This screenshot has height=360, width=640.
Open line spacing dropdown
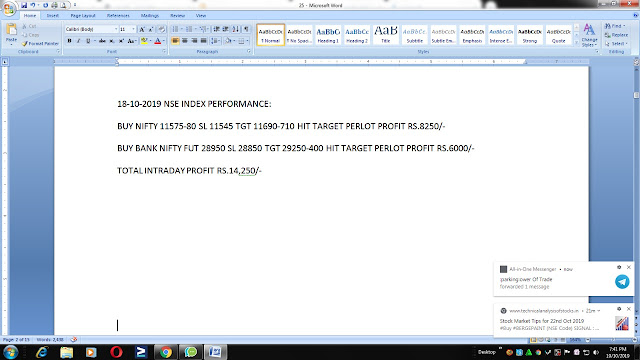coord(216,41)
